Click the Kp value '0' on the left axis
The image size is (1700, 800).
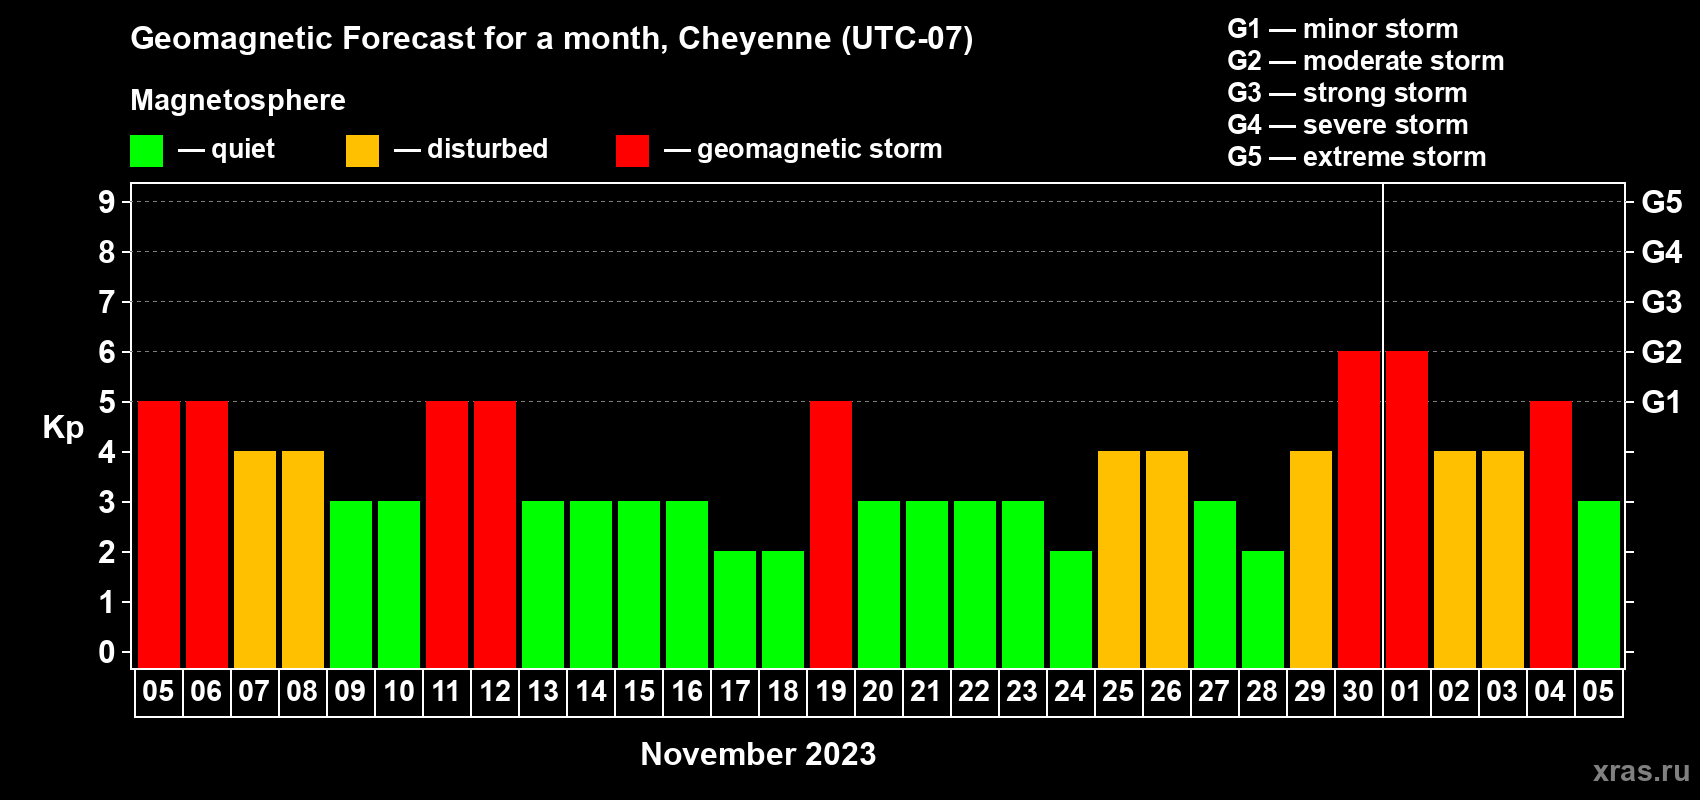[x=107, y=652]
